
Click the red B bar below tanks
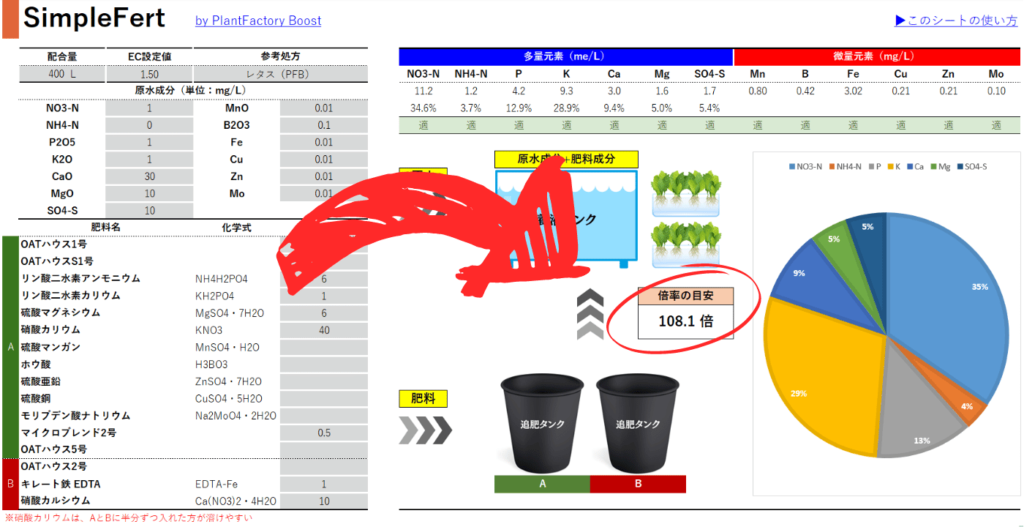(637, 484)
